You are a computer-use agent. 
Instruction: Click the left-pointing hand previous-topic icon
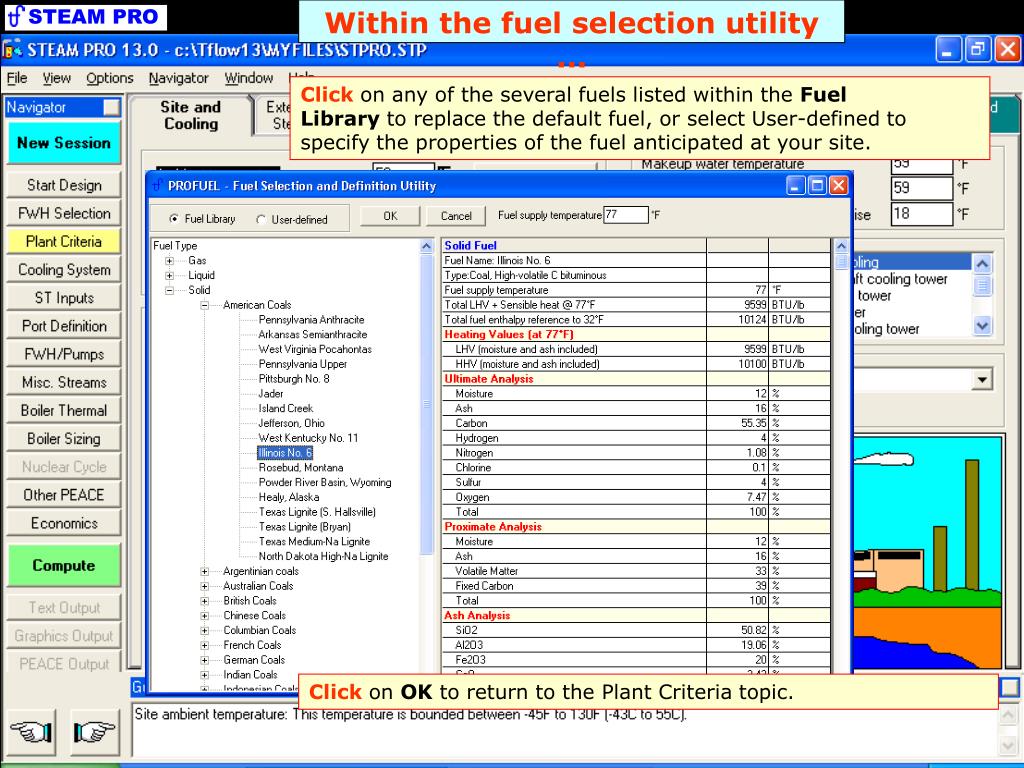pos(31,732)
